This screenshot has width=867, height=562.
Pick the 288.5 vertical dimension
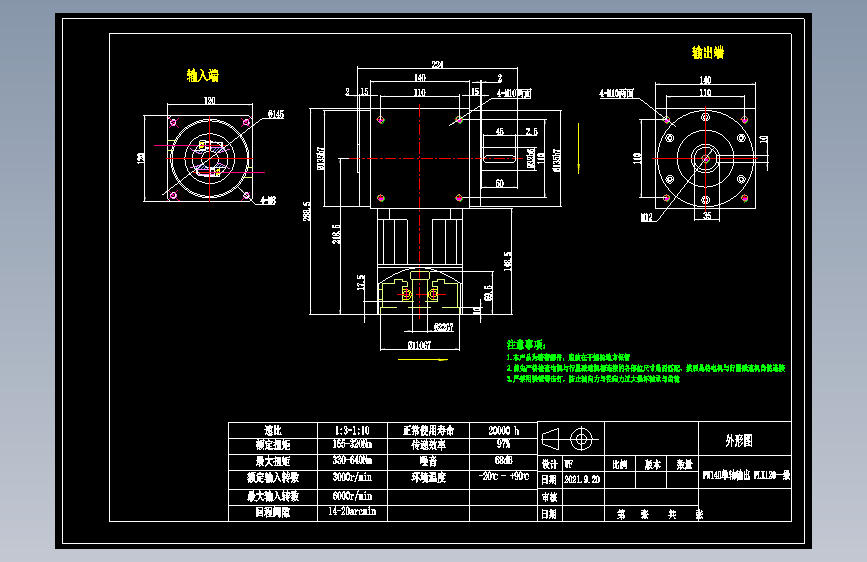click(x=306, y=211)
